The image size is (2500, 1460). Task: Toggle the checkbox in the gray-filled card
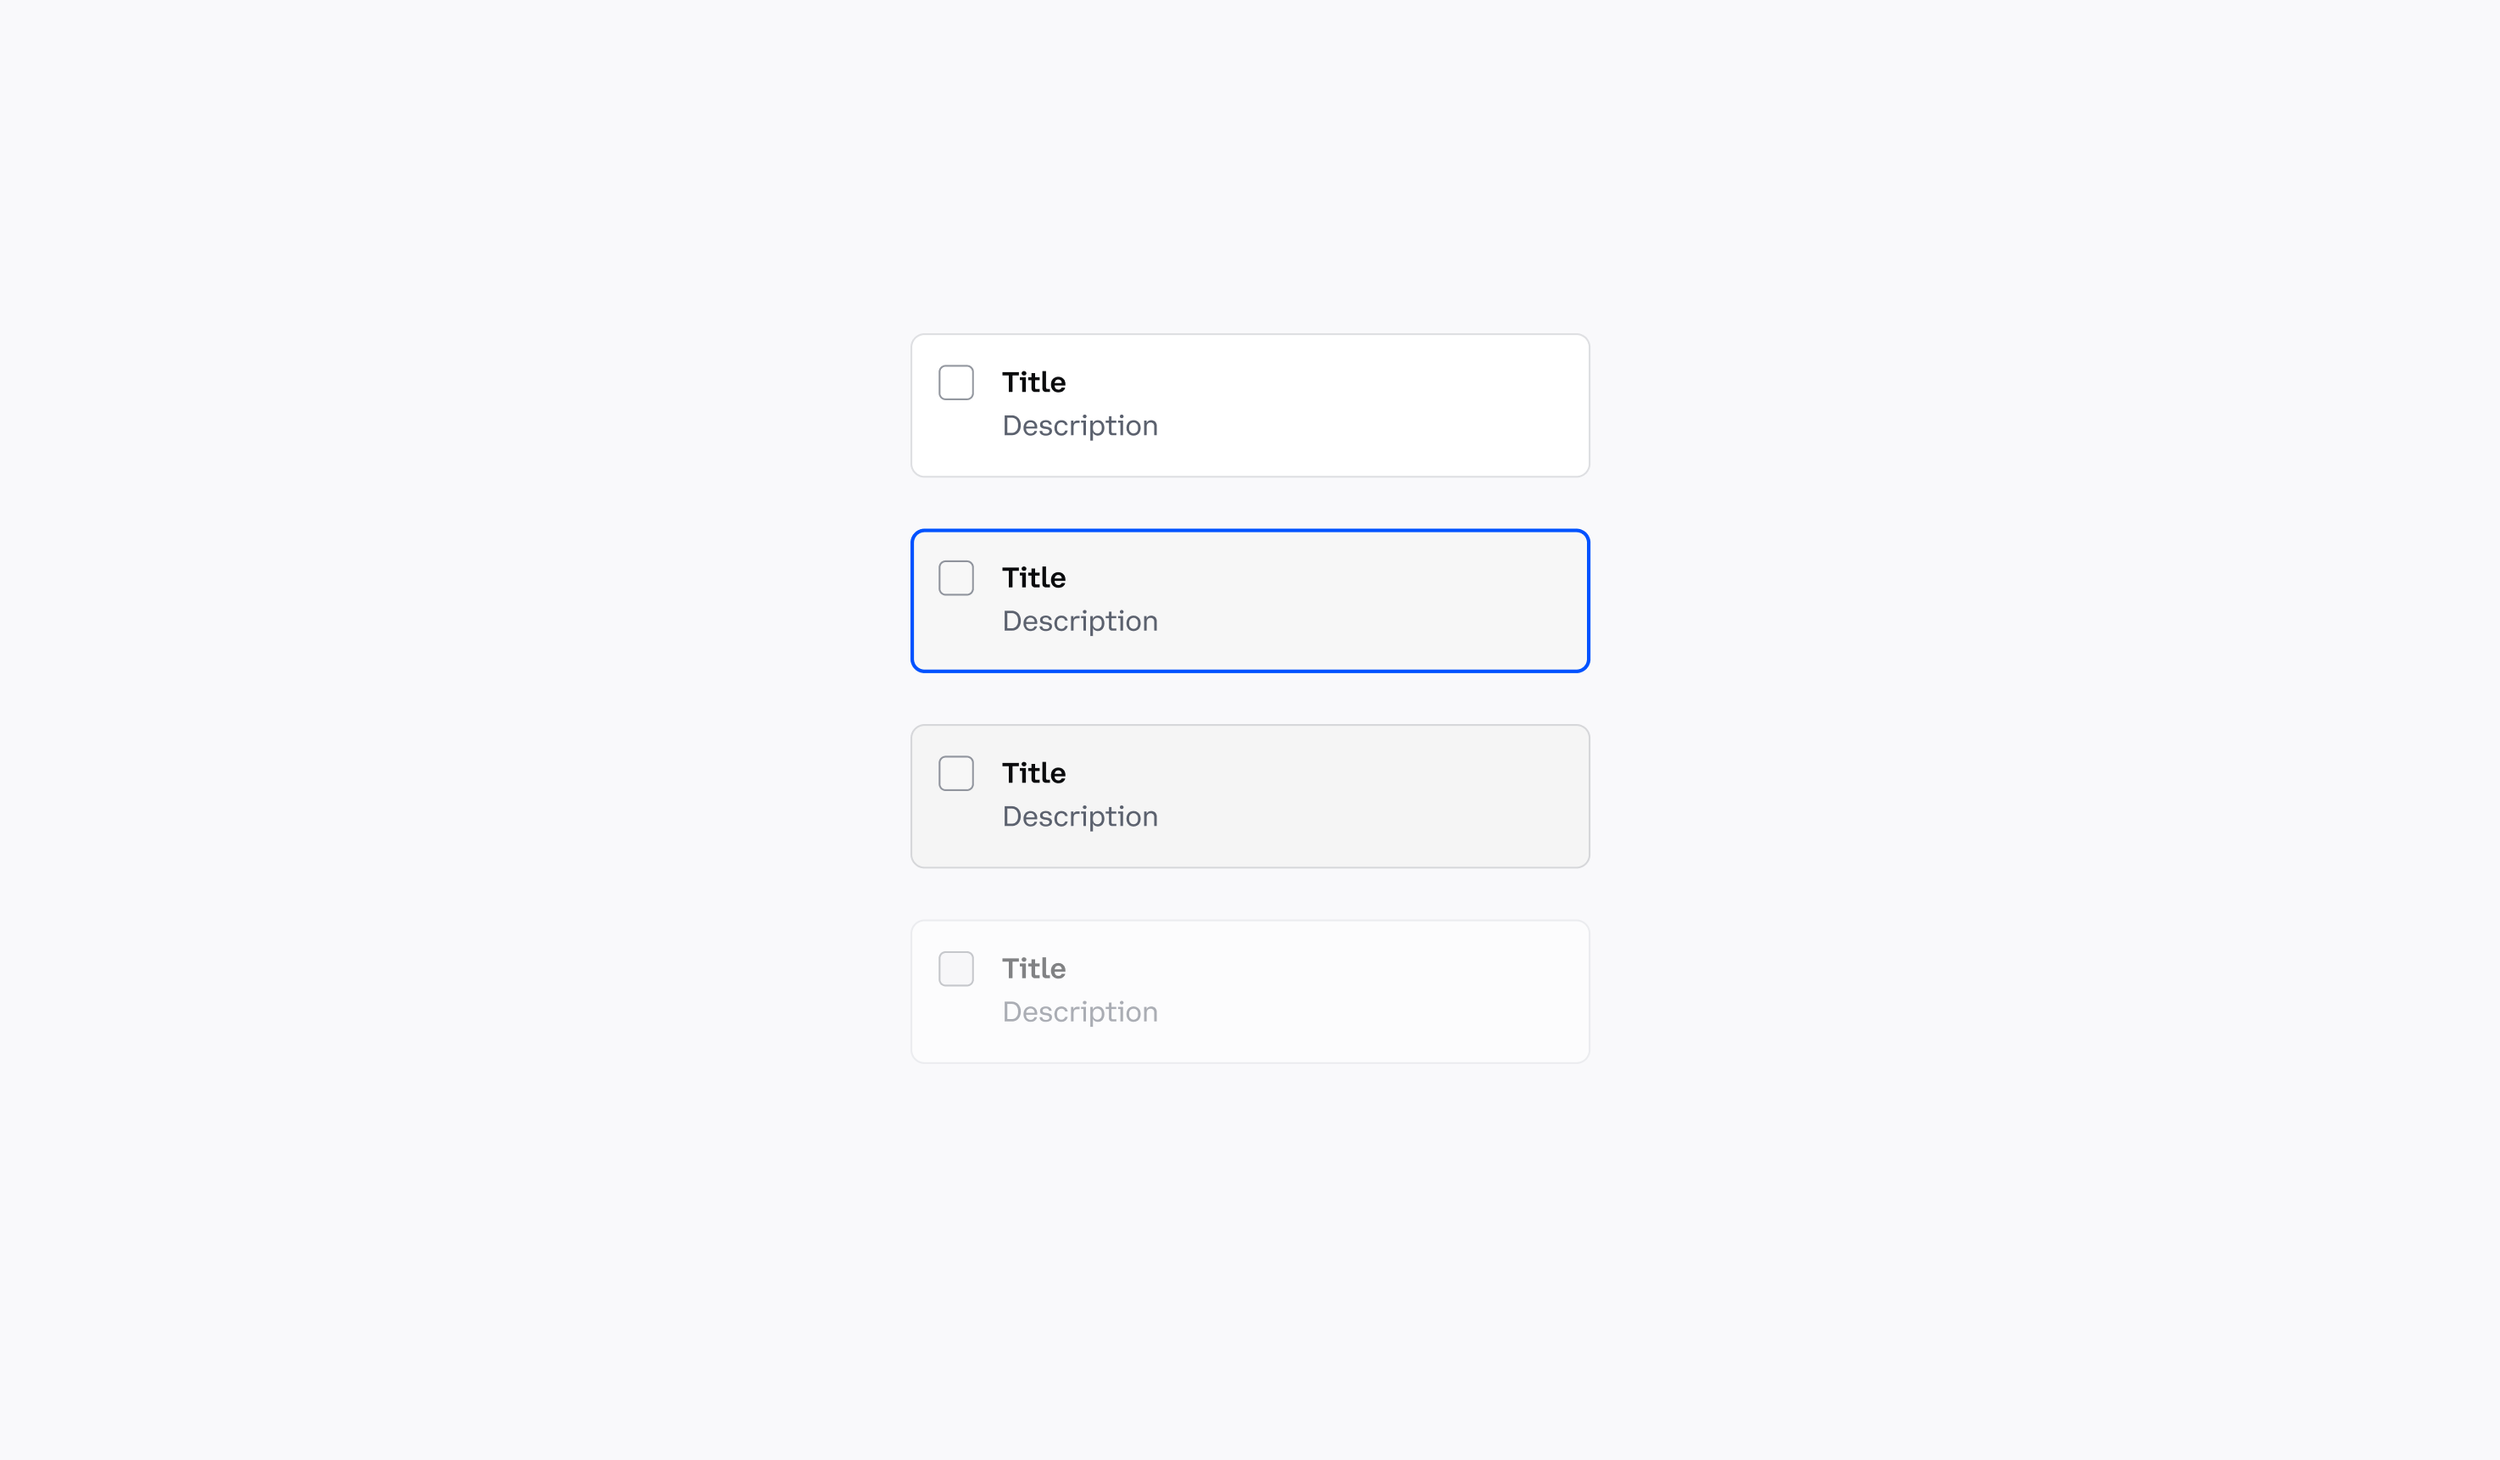click(956, 773)
